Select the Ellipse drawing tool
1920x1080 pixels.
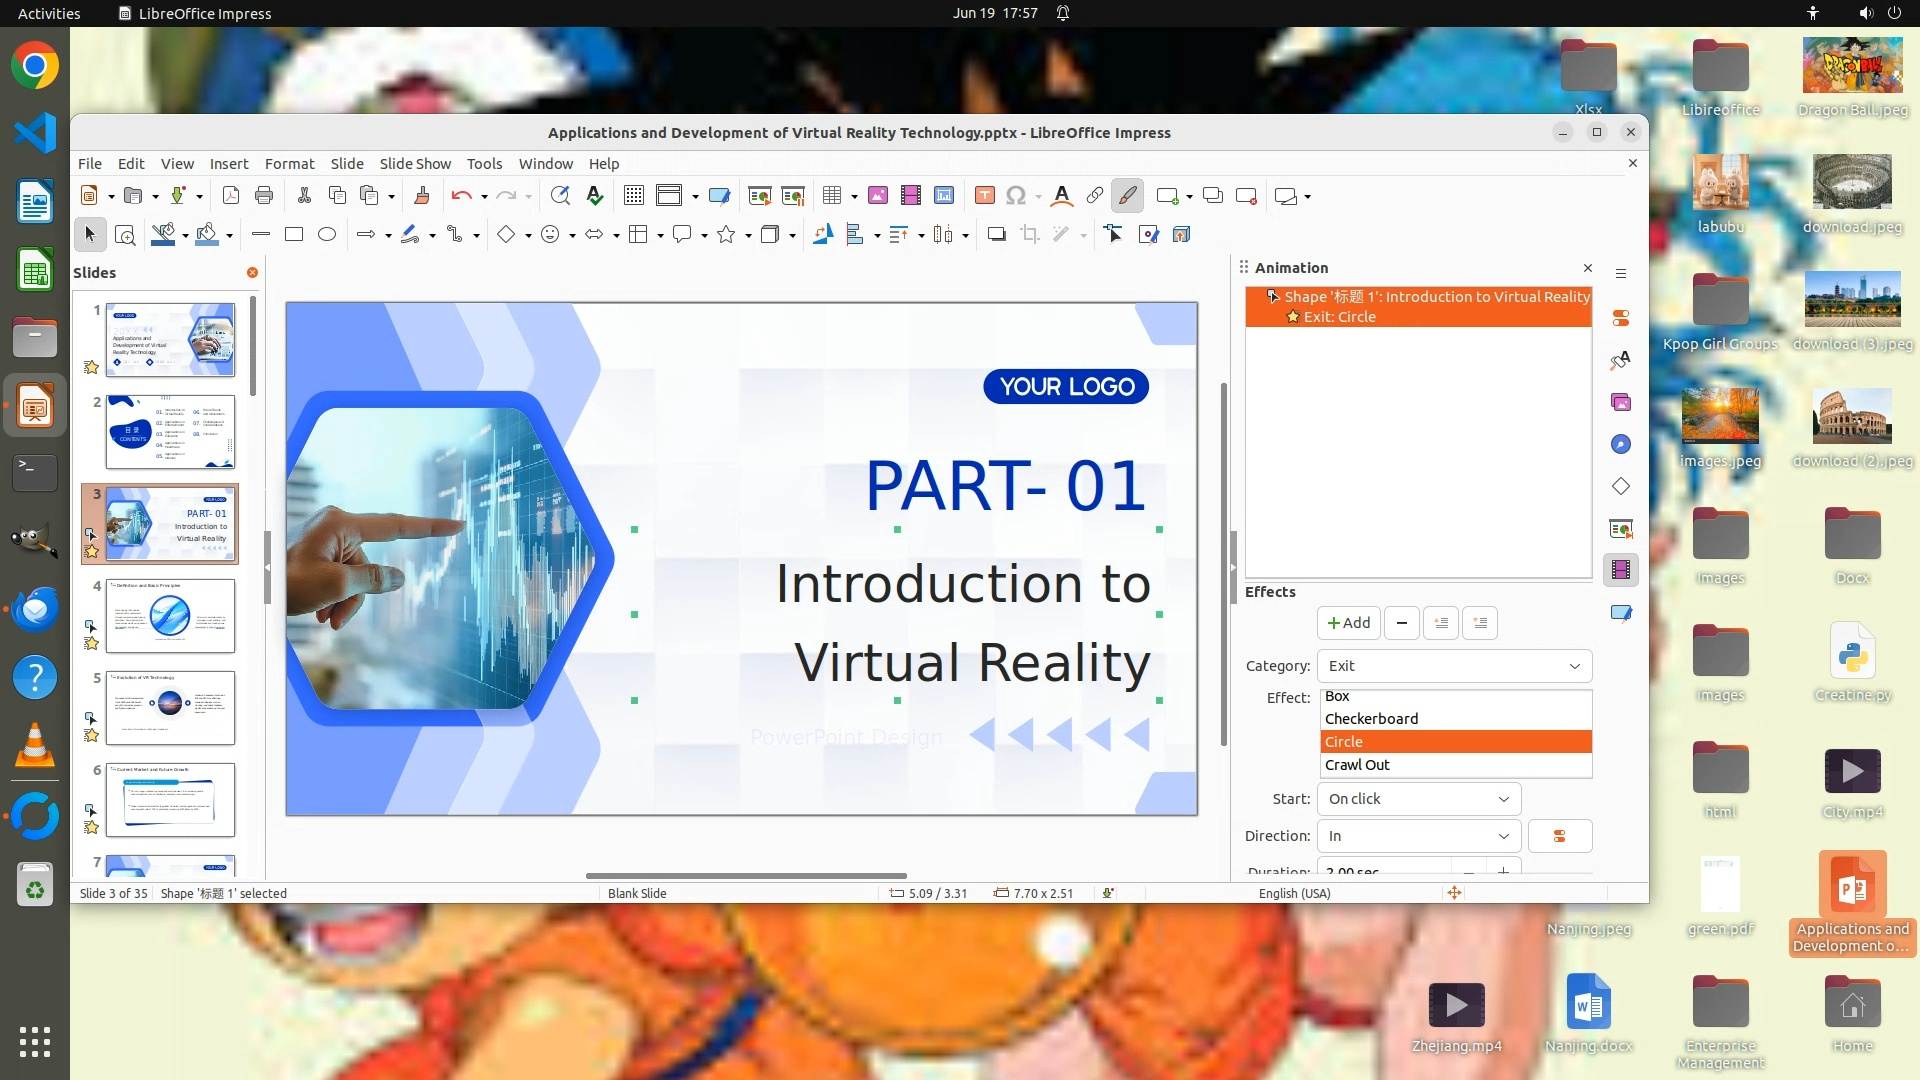(327, 234)
